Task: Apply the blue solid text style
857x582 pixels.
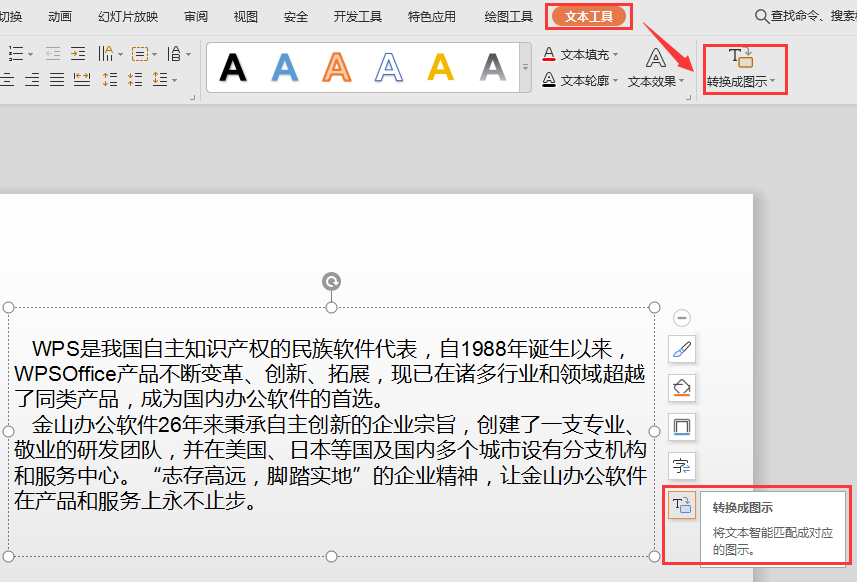Action: point(285,68)
